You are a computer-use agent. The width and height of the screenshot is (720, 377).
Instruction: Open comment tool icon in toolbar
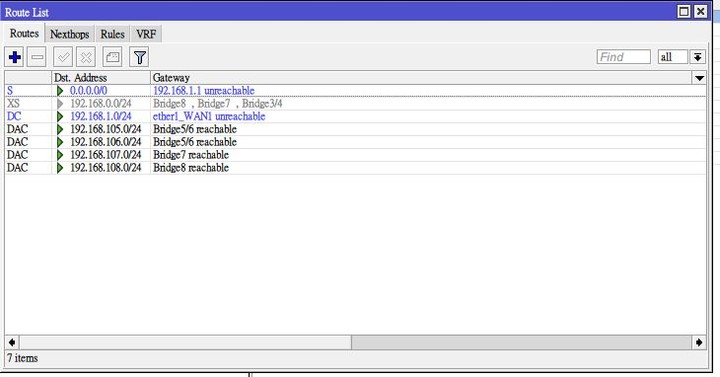(112, 57)
